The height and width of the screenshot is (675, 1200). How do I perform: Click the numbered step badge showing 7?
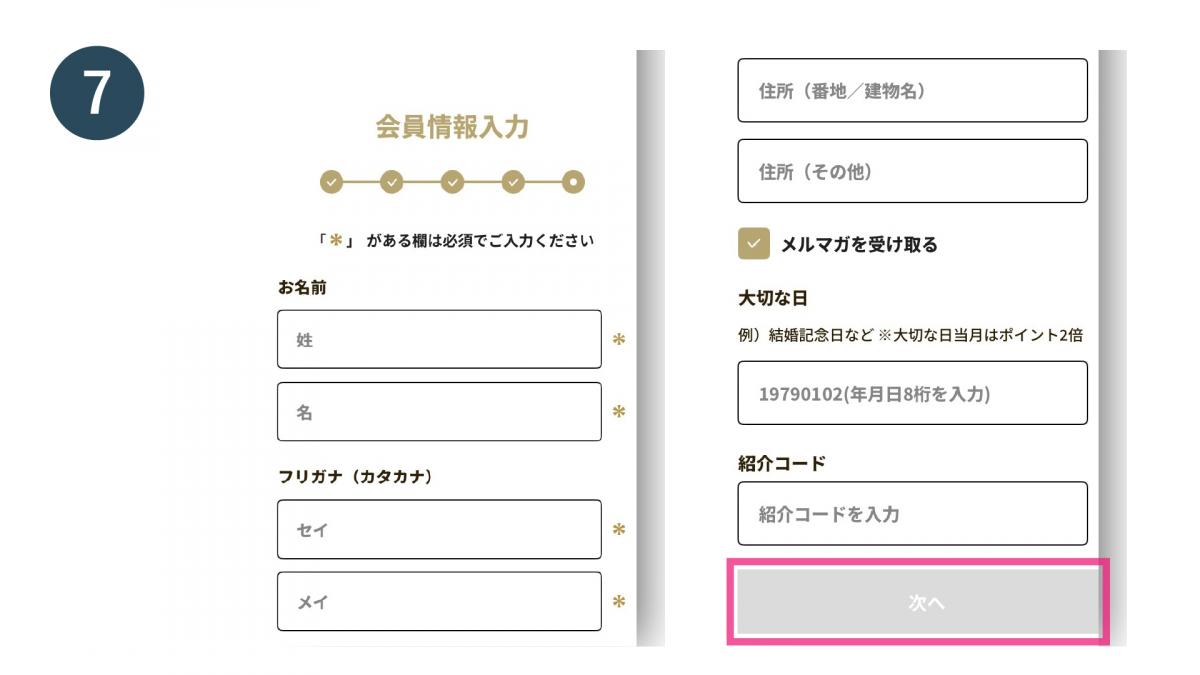97,92
